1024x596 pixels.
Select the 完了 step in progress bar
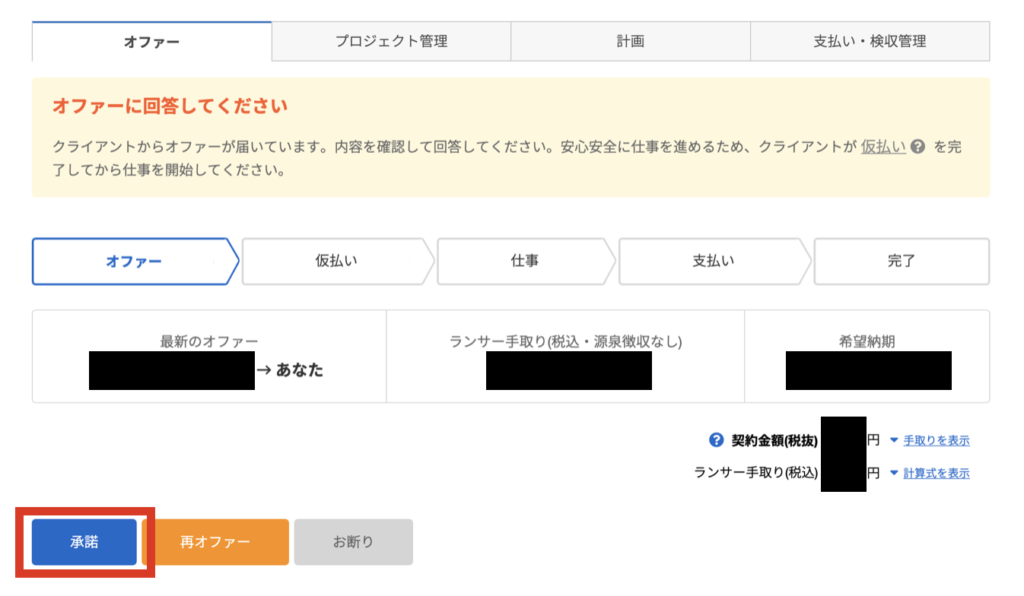tap(901, 261)
